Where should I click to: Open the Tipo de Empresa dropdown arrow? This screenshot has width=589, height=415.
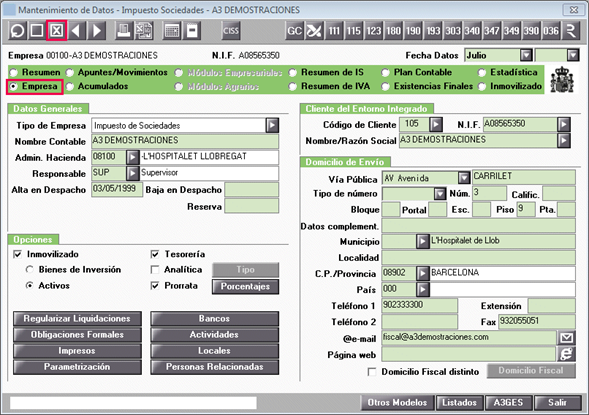[272, 125]
